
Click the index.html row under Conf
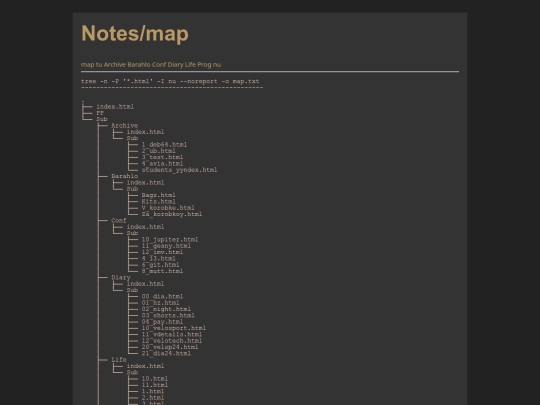[145, 227]
